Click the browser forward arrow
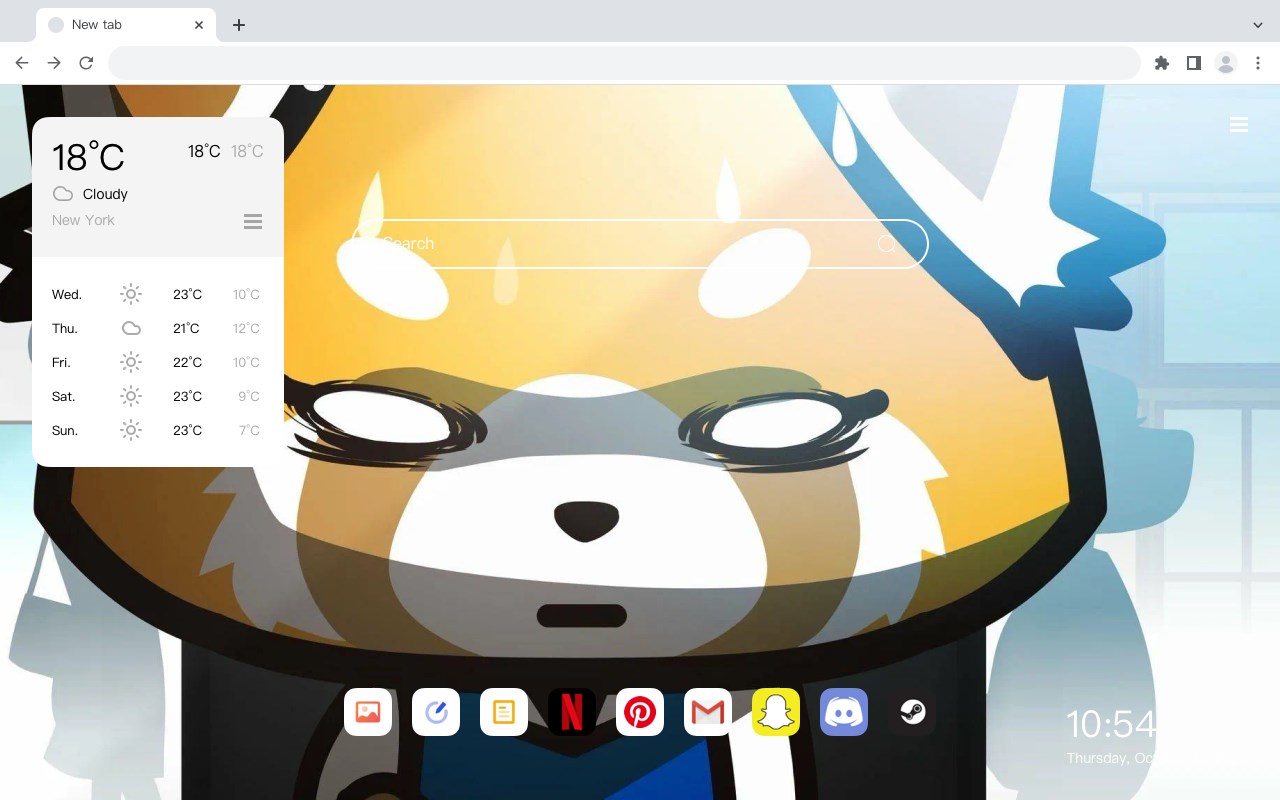Viewport: 1280px width, 800px height. [54, 63]
